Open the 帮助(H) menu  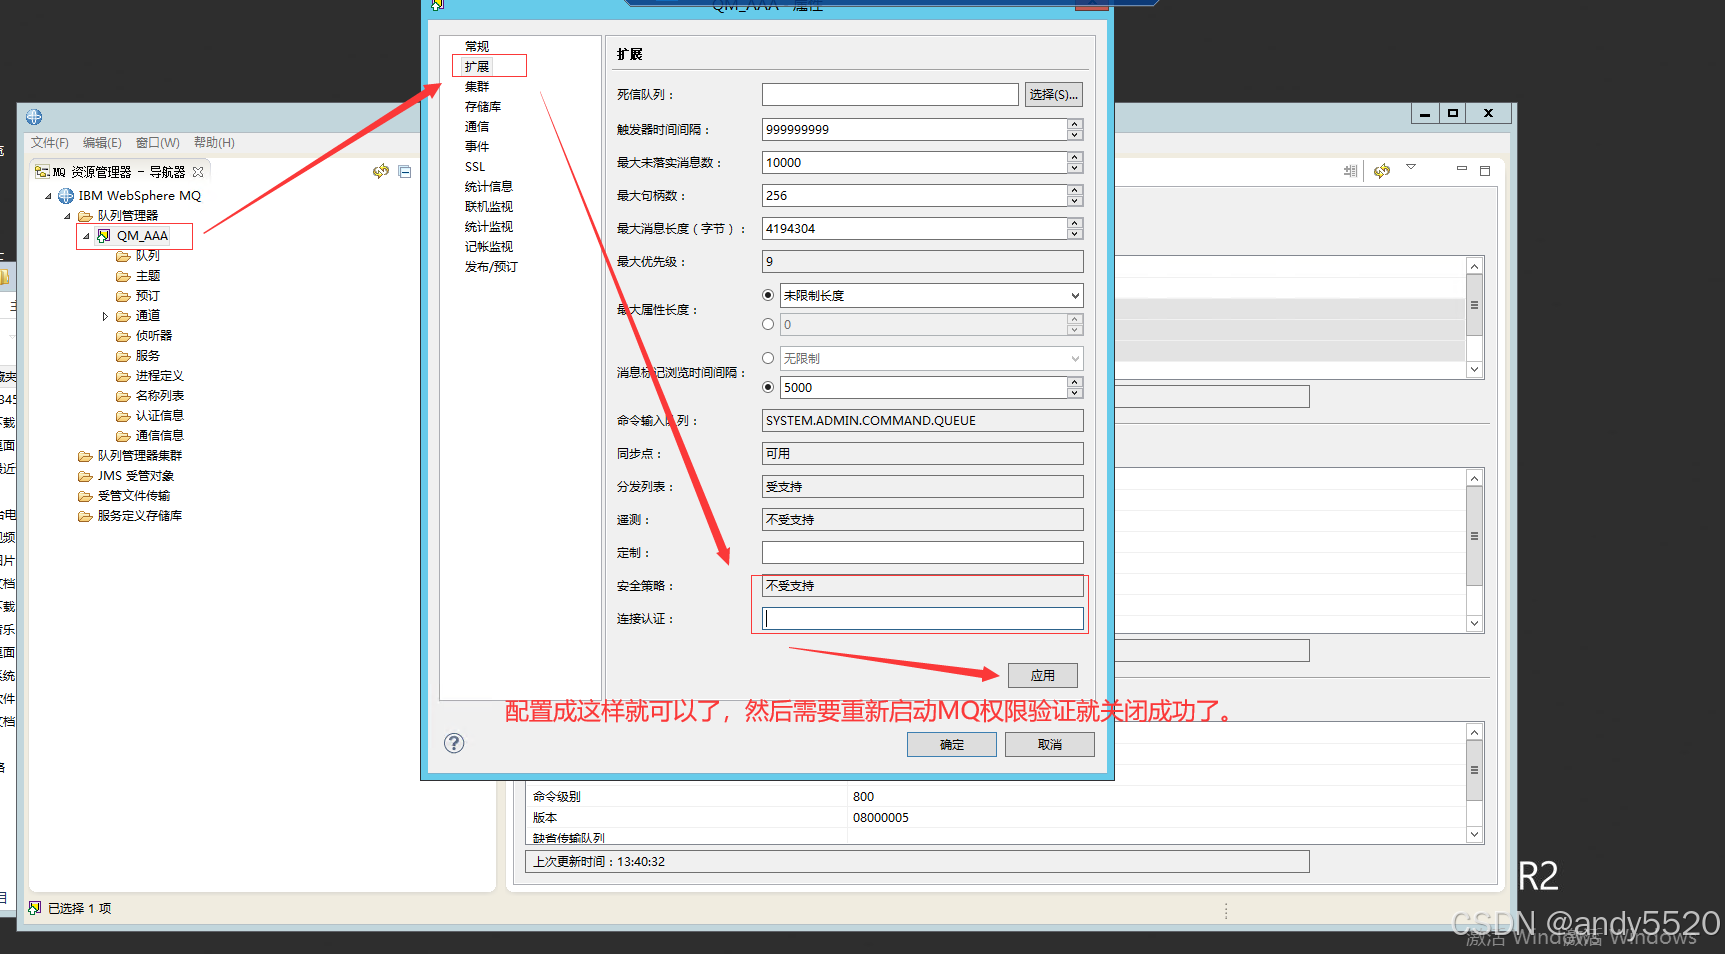coord(214,143)
